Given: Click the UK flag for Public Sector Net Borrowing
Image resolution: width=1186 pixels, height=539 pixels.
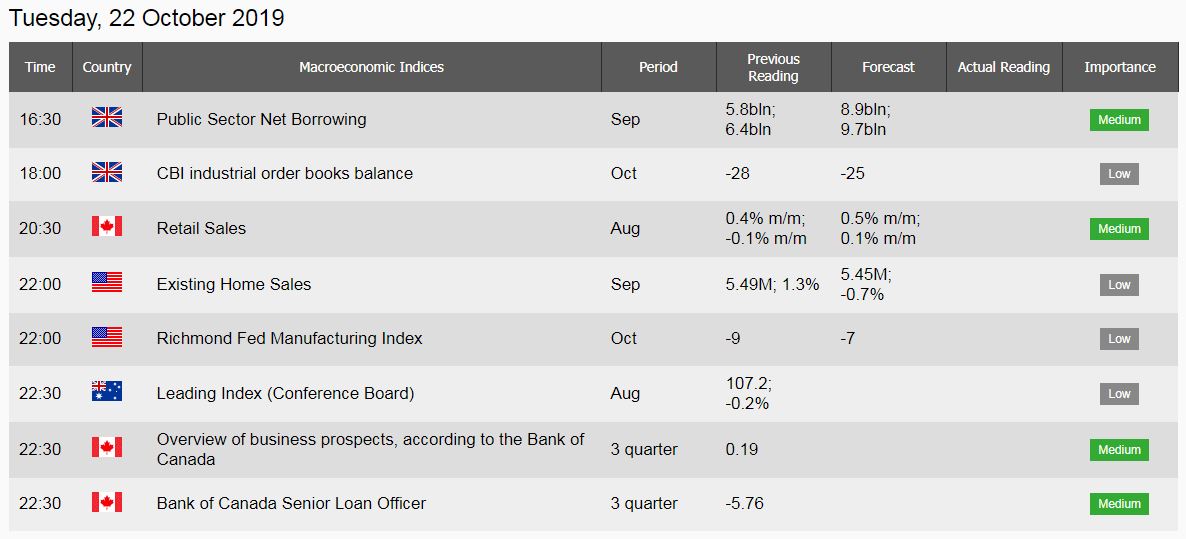Looking at the screenshot, I should pyautogui.click(x=107, y=117).
